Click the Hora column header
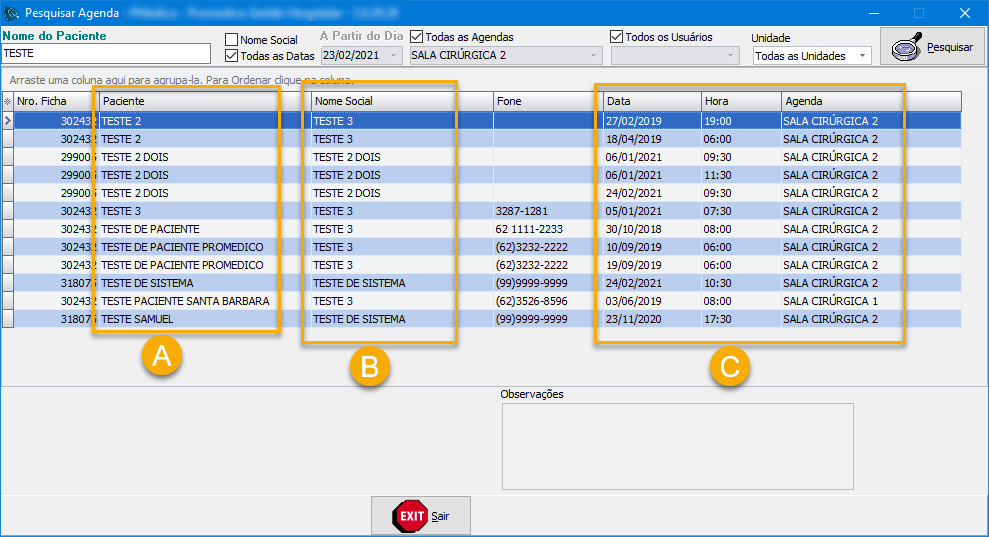Viewport: 989px width, 537px height. point(740,101)
